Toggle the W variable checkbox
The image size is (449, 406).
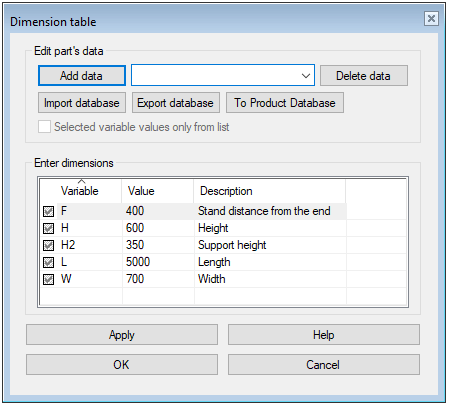tap(48, 279)
